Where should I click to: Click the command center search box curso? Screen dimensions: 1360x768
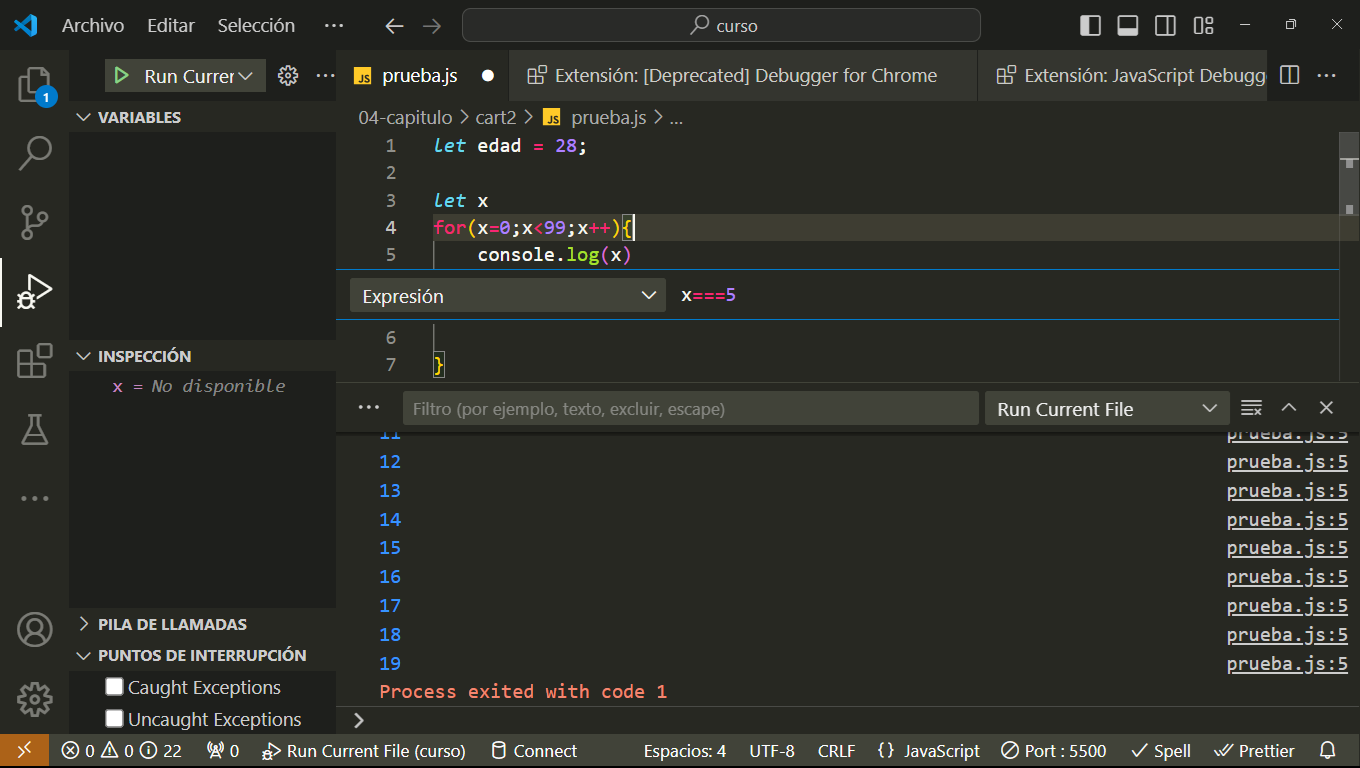click(x=721, y=26)
